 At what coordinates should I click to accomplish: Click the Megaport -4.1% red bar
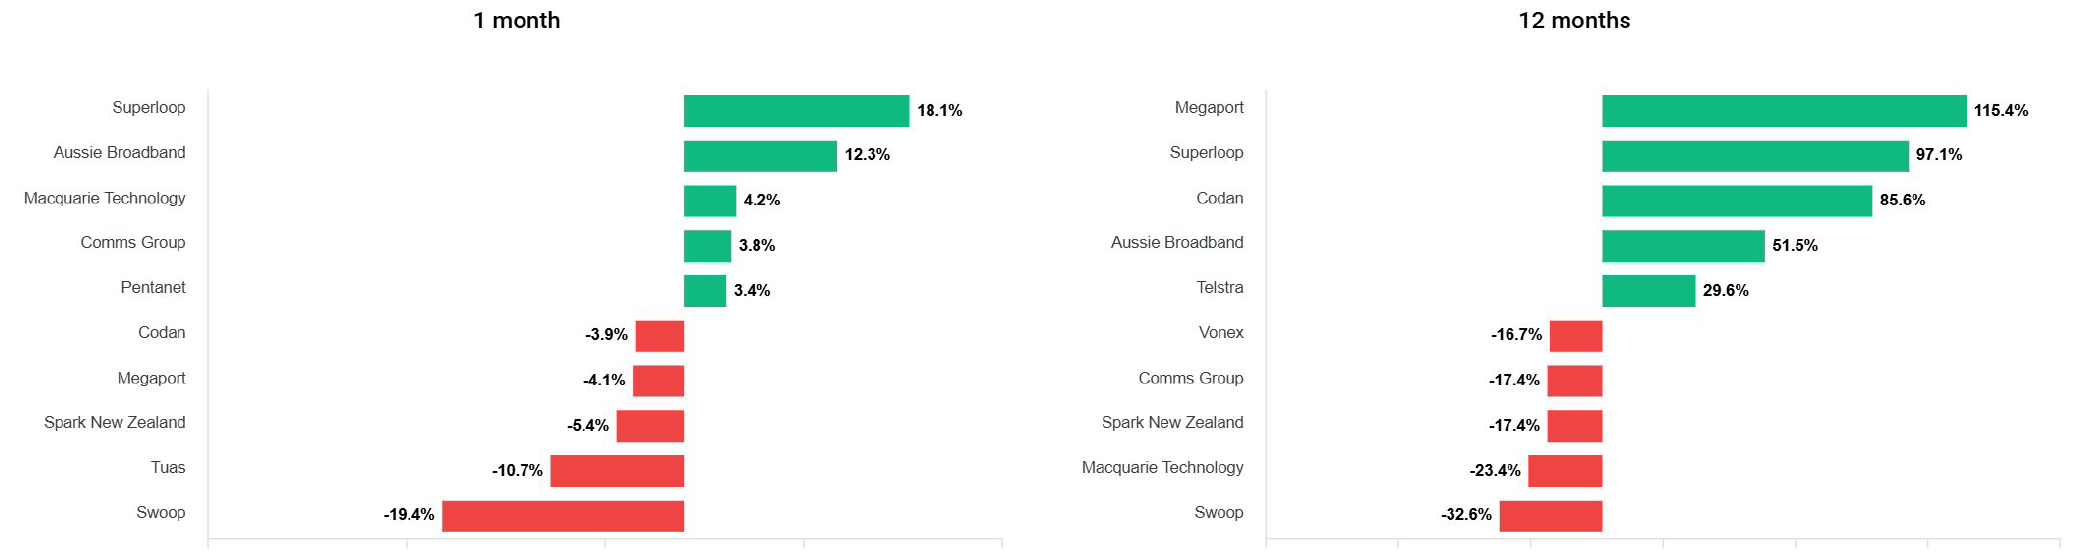[x=658, y=381]
